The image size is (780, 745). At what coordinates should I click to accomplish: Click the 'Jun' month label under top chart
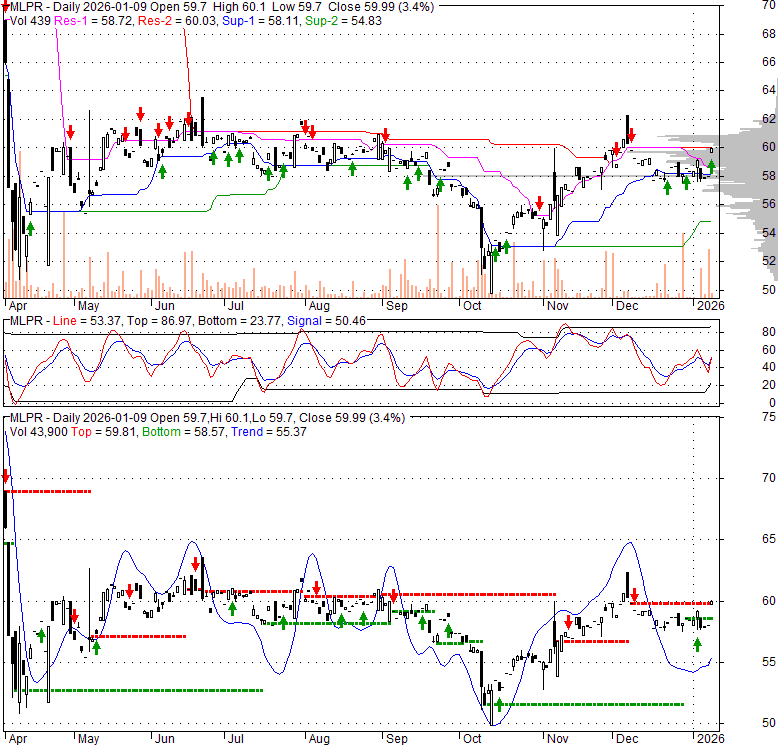click(x=164, y=306)
